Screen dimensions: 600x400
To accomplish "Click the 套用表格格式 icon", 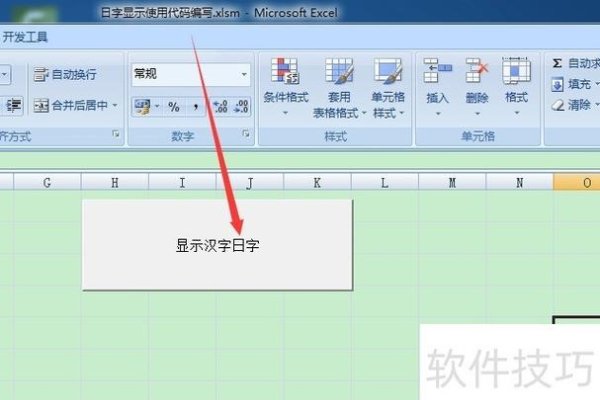I will [x=339, y=71].
